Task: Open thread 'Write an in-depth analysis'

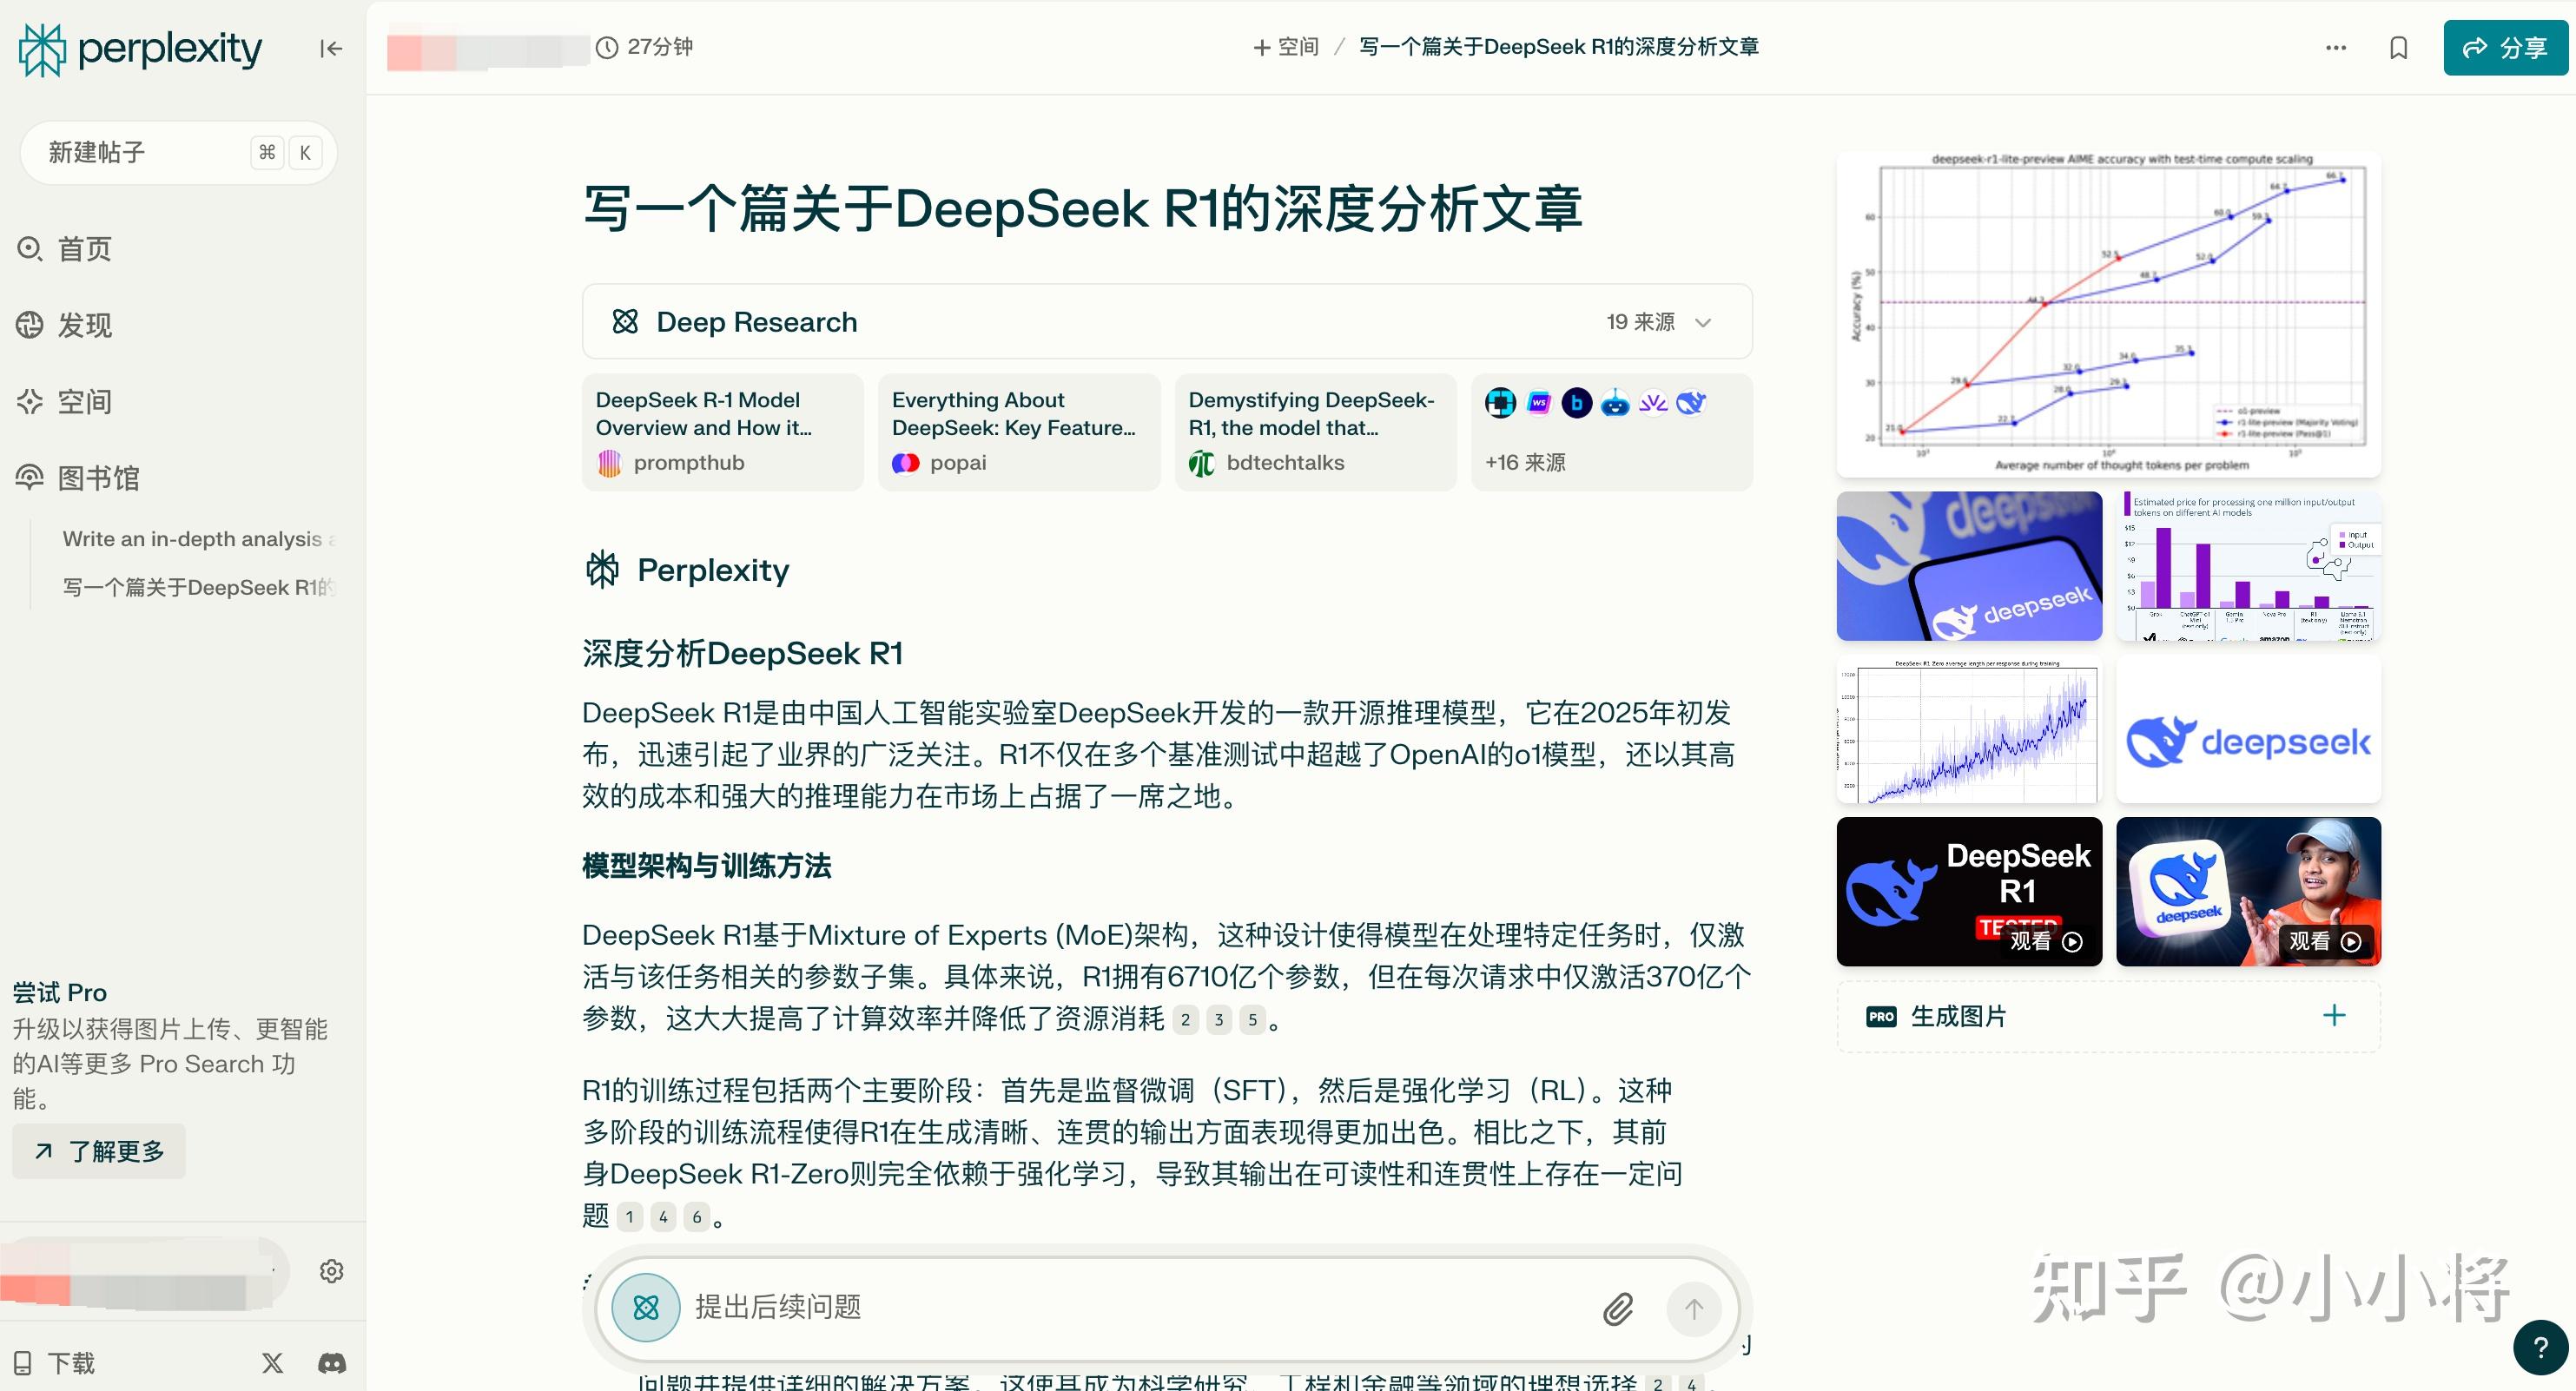Action: click(198, 539)
